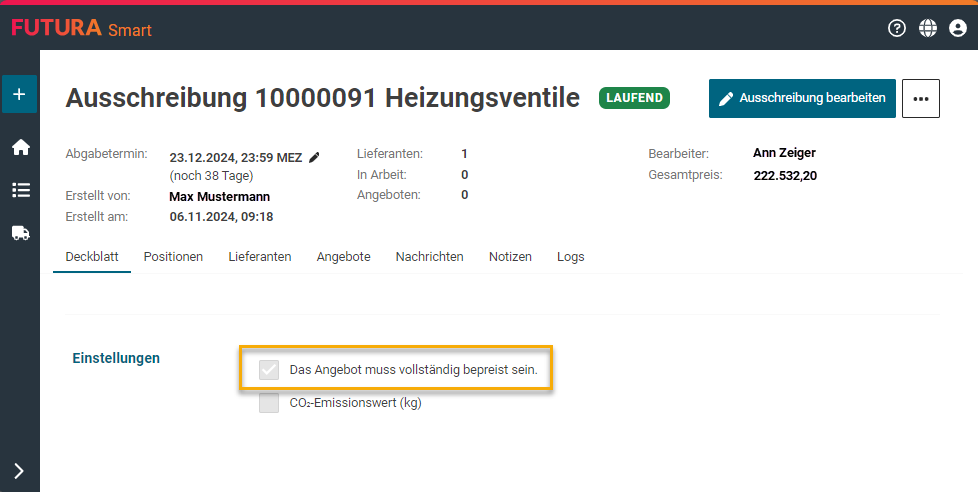Switch to the Lieferanten tab
The image size is (978, 492).
[260, 257]
